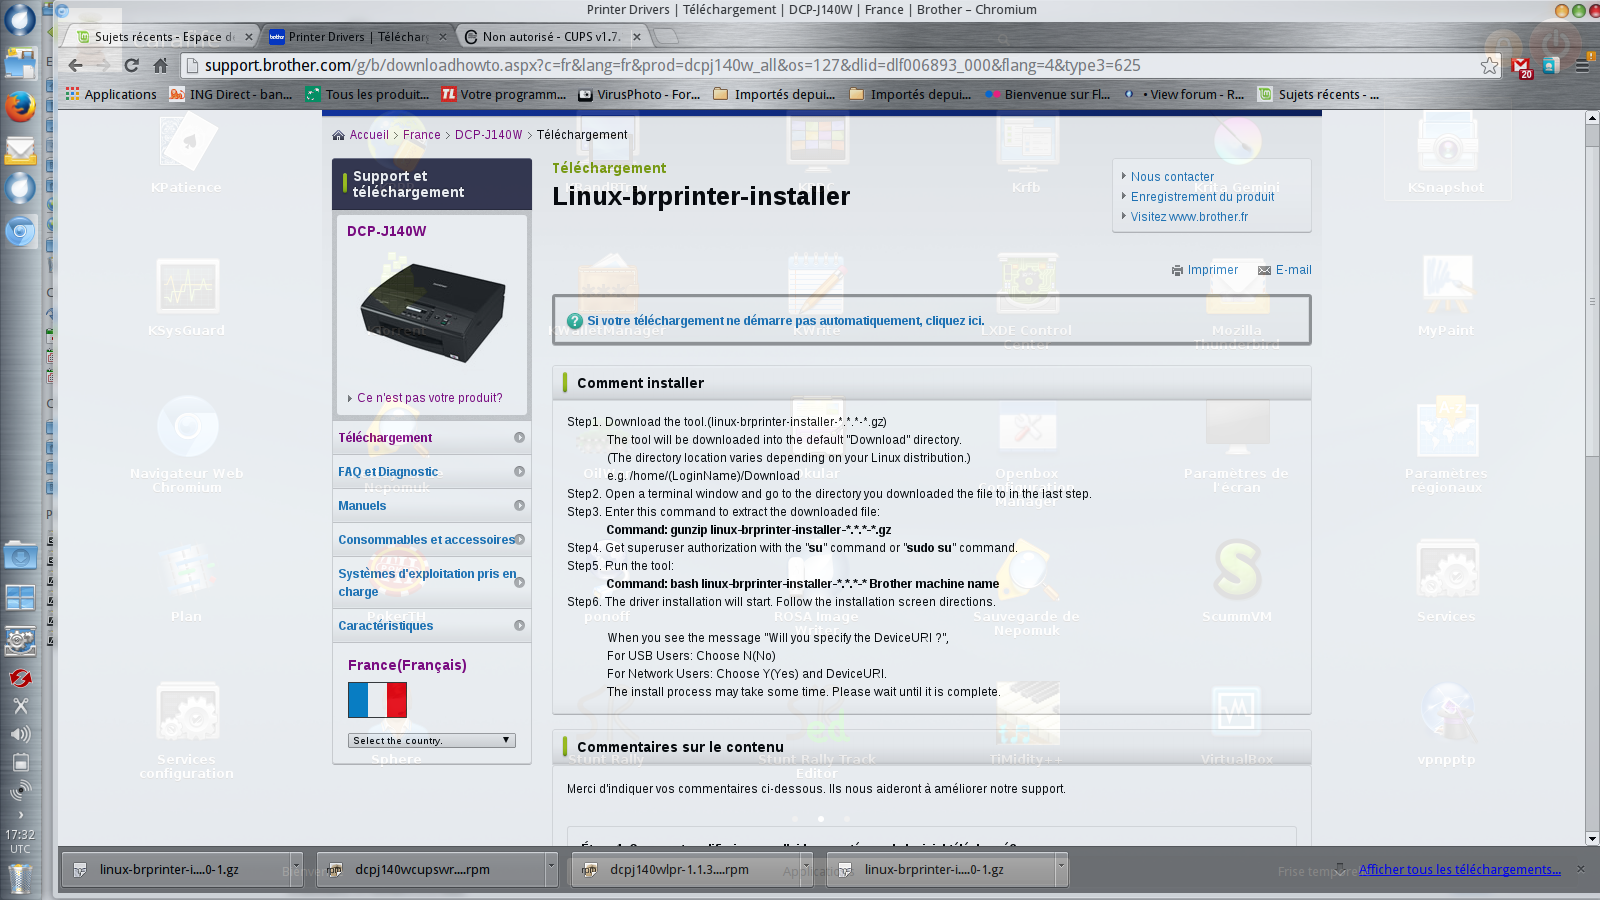
Task: Open the browser home page
Action: (160, 65)
